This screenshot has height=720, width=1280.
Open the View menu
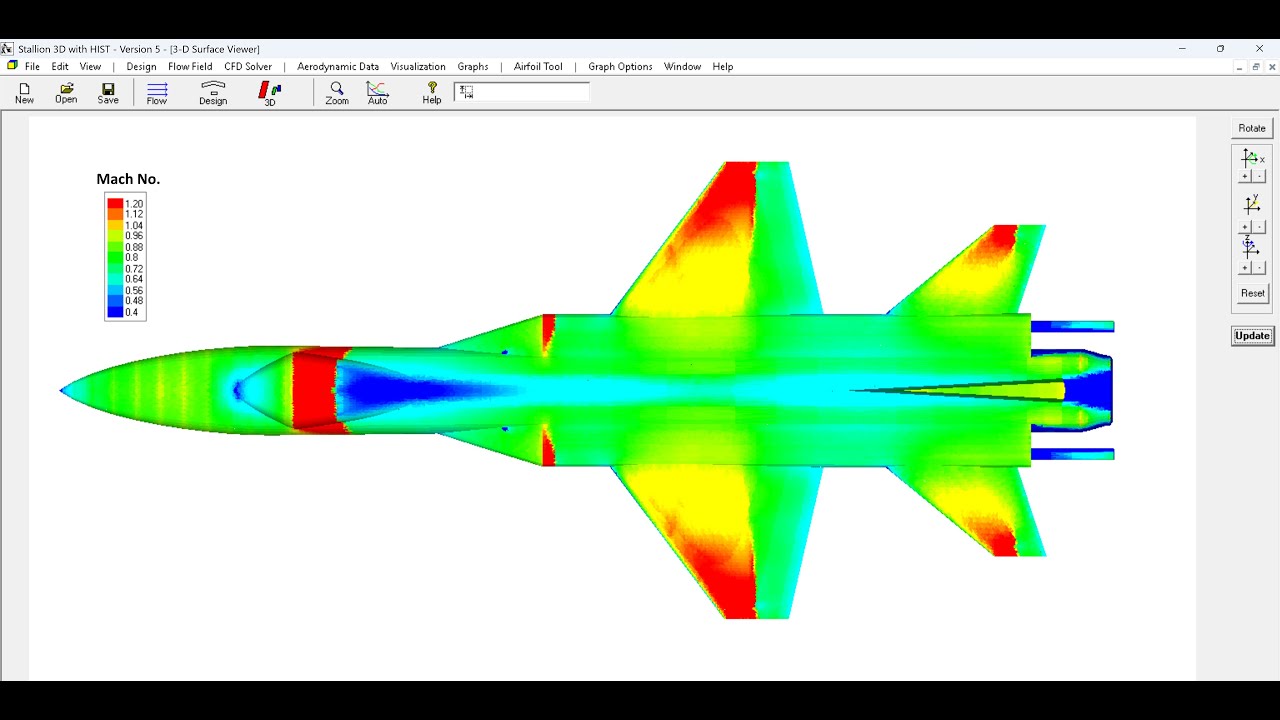(x=90, y=67)
